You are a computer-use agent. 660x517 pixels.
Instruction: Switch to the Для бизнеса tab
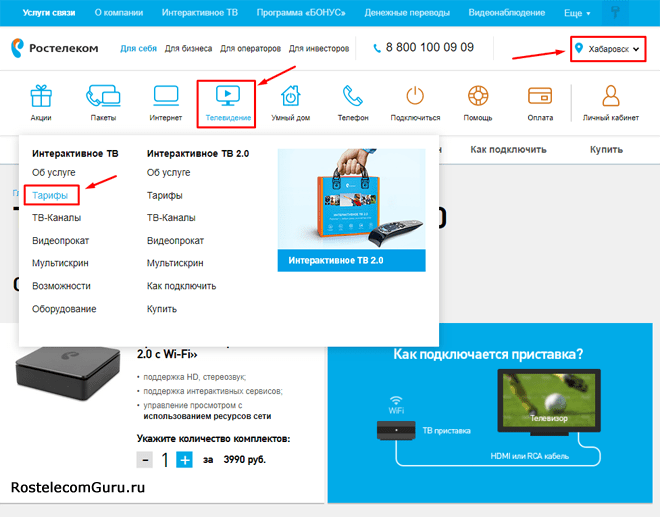[x=187, y=48]
